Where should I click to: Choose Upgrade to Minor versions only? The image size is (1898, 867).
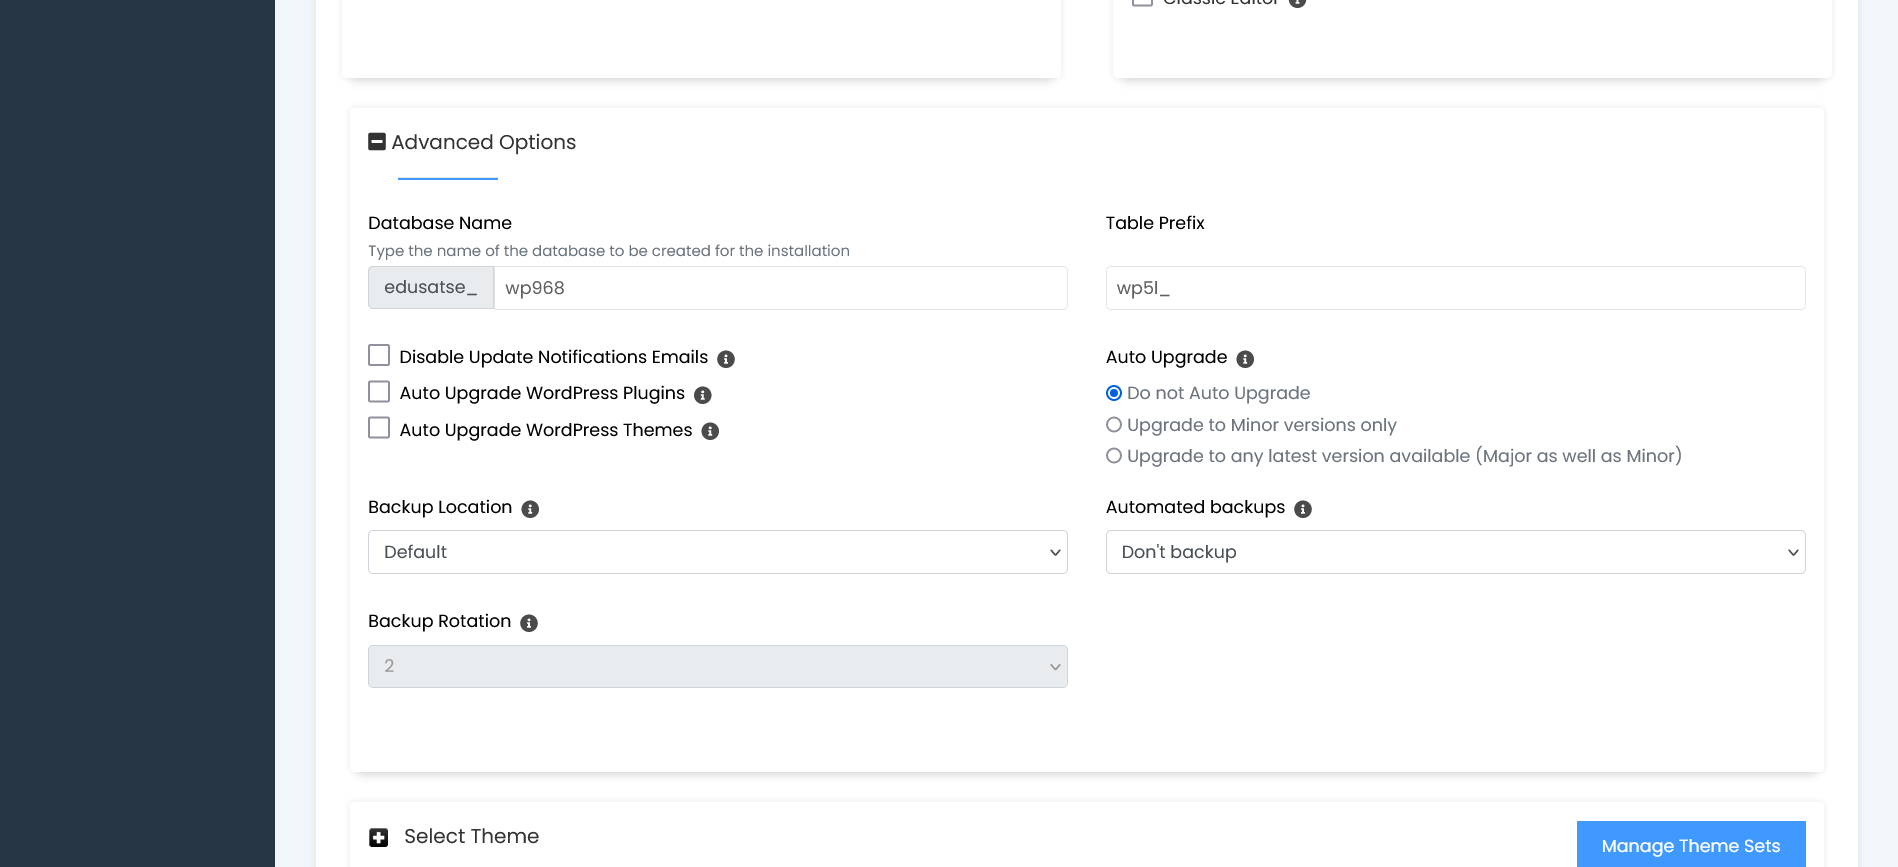pos(1114,425)
